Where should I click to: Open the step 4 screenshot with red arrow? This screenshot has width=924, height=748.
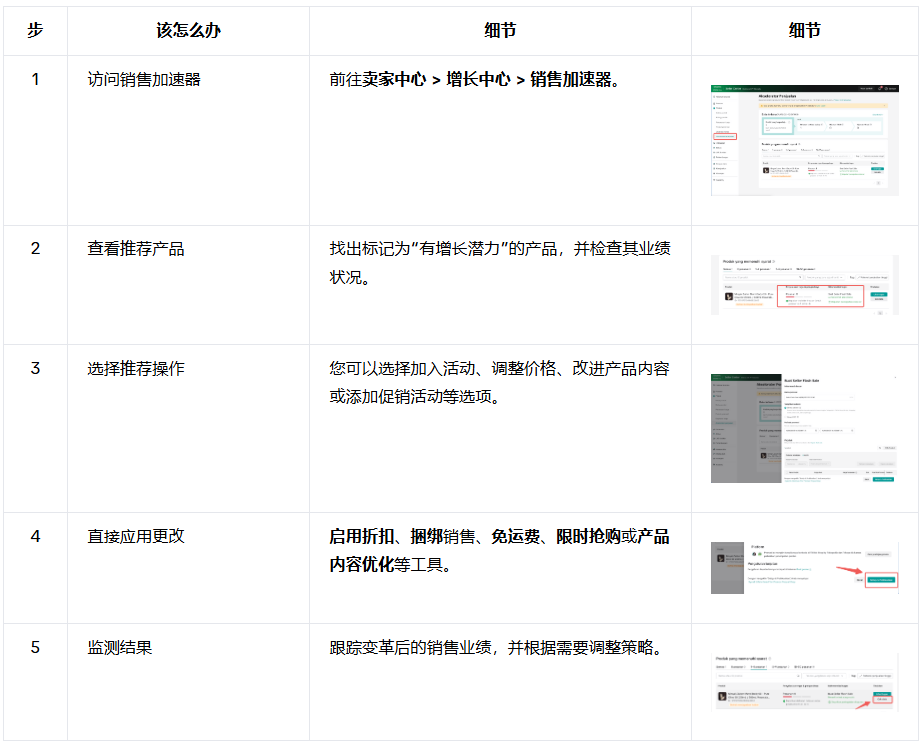coord(804,568)
